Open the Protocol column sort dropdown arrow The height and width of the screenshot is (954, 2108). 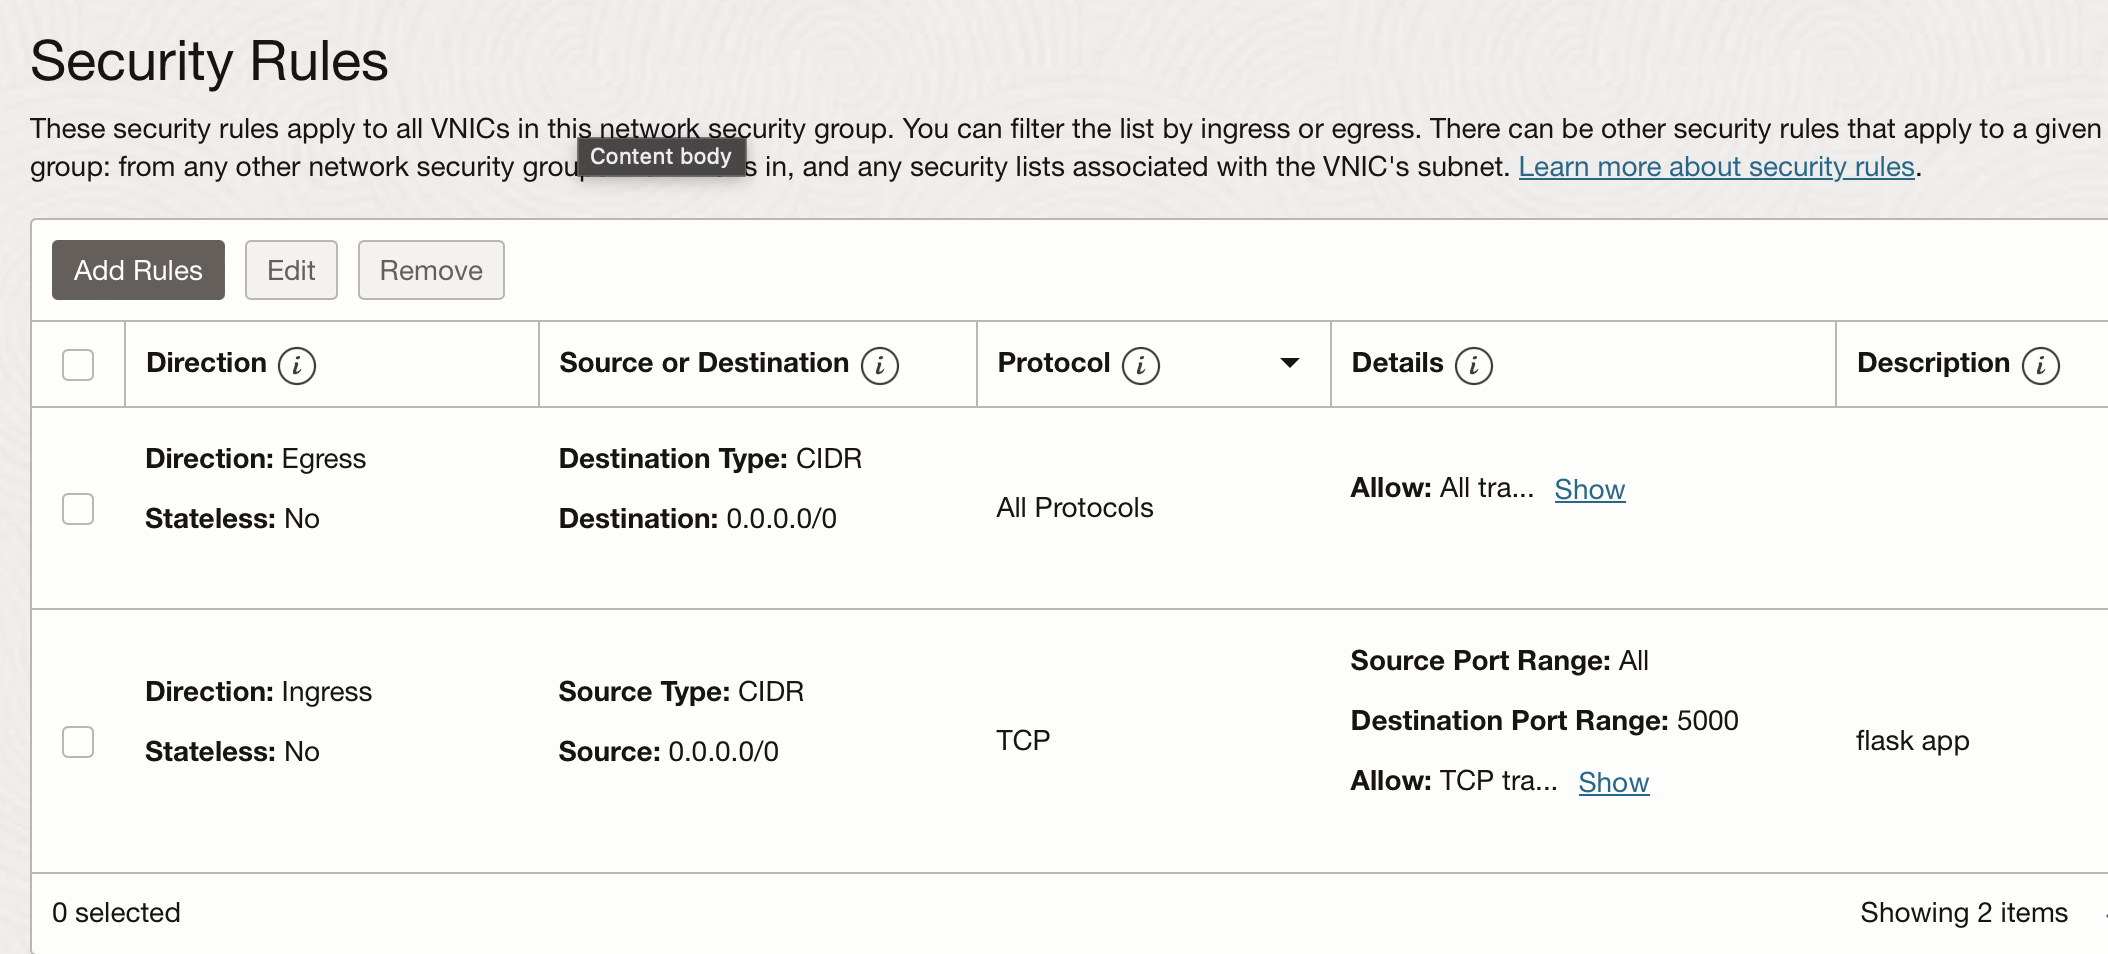click(1290, 363)
